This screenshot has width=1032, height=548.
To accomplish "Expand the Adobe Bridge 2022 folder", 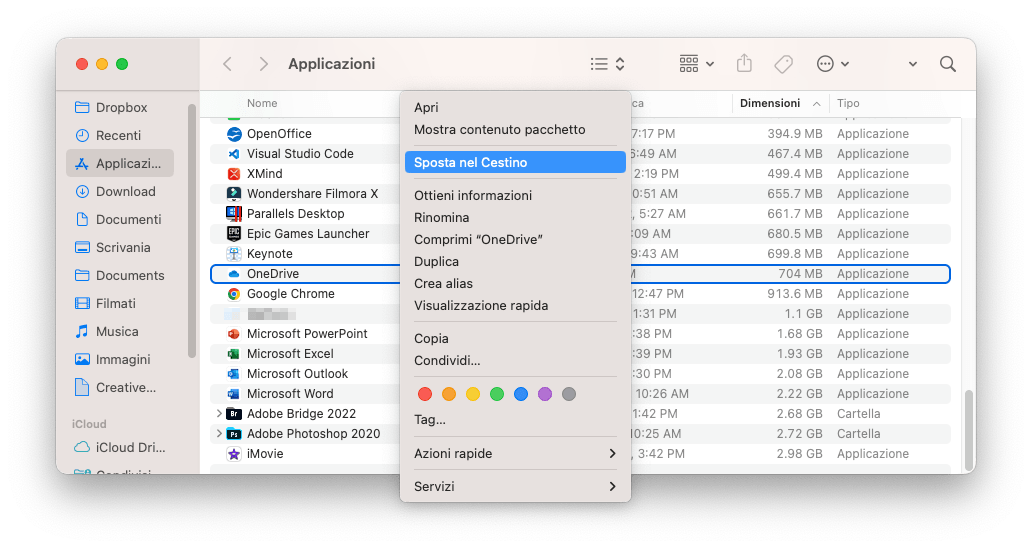I will pyautogui.click(x=219, y=414).
